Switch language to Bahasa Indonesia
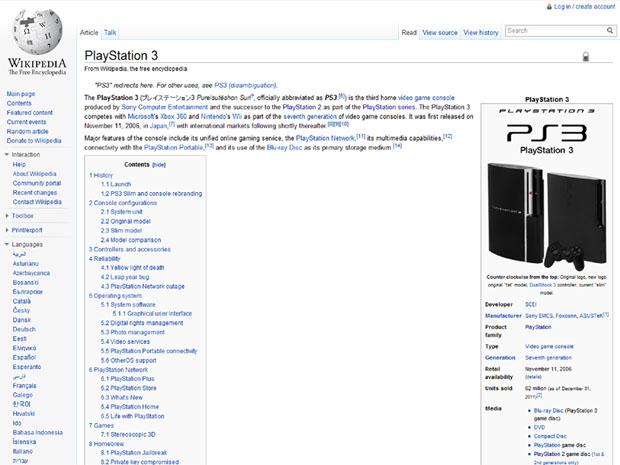 click(x=38, y=432)
